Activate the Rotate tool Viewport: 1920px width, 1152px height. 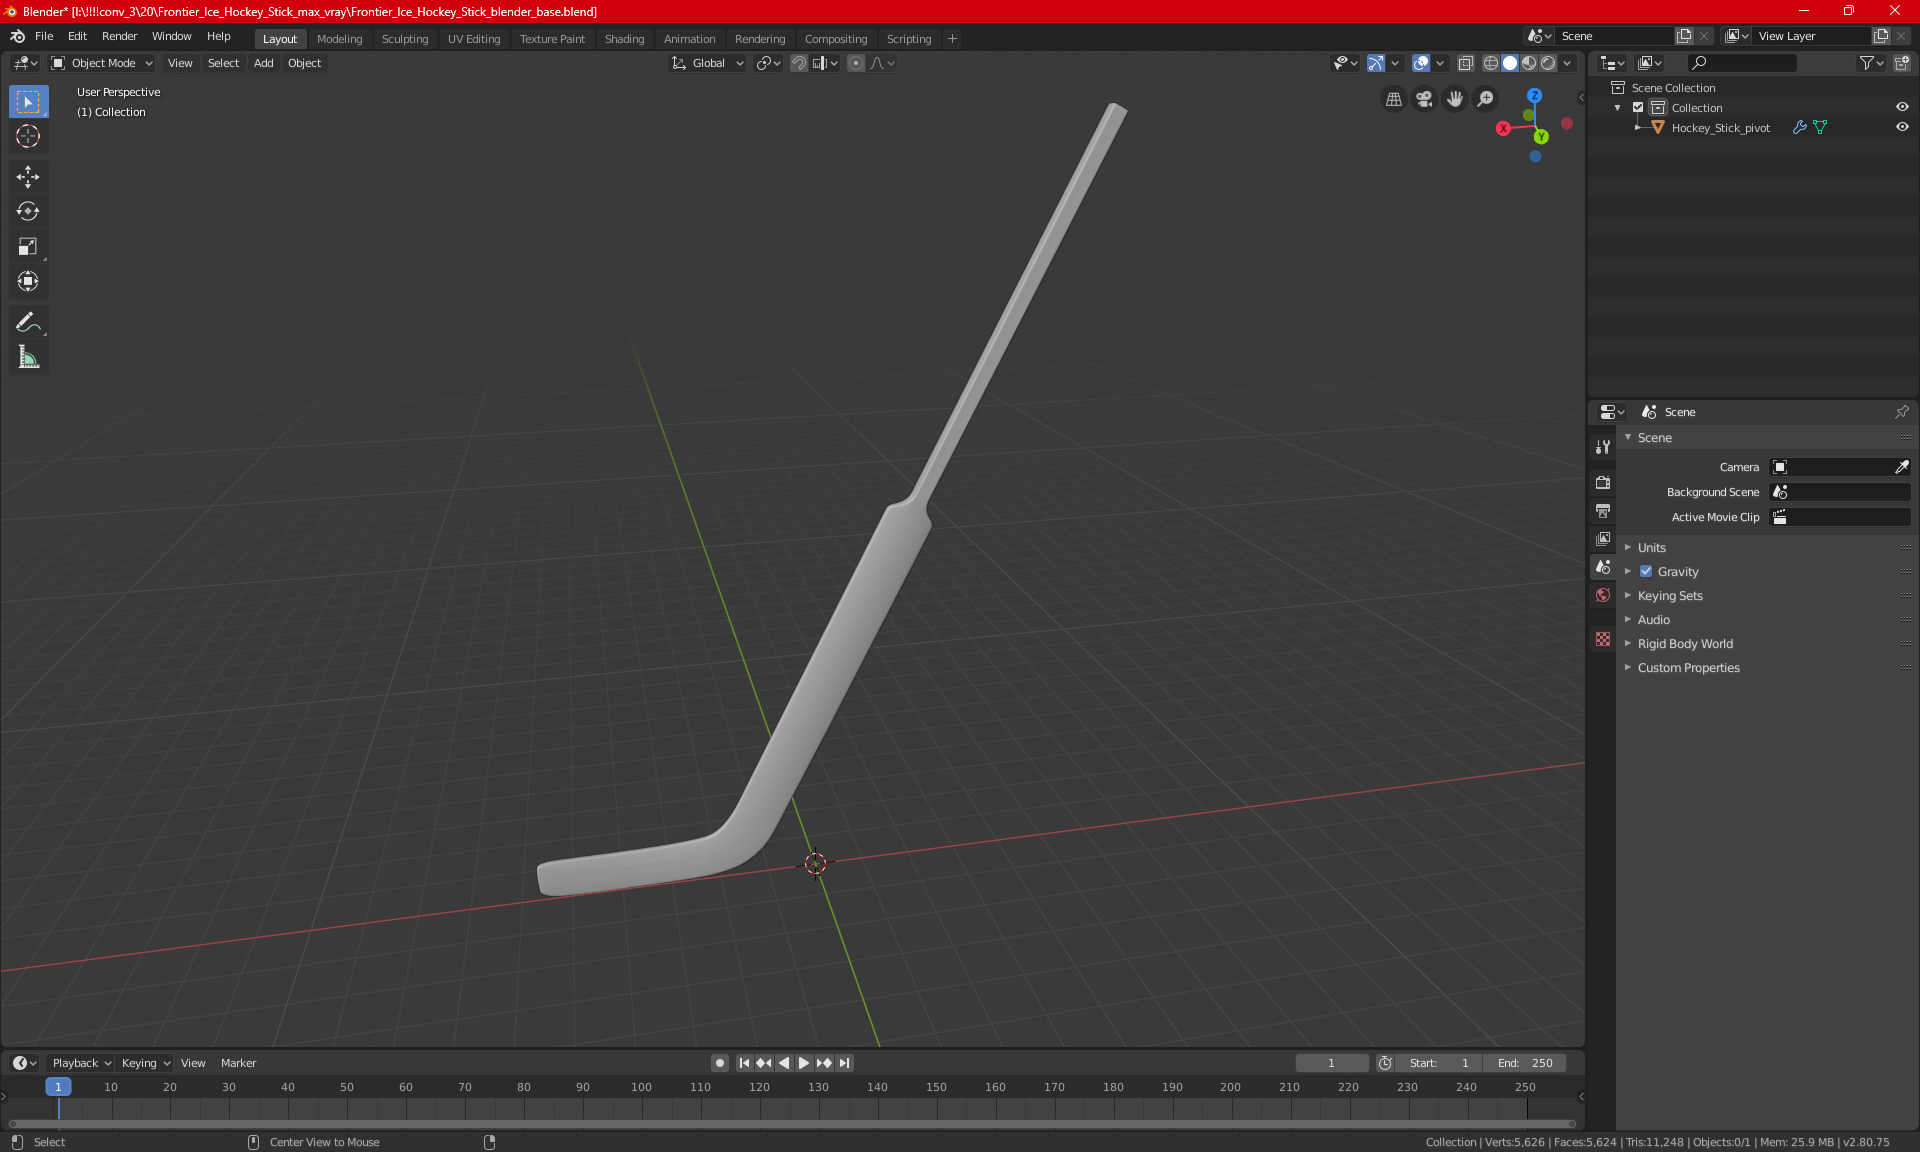coord(28,211)
